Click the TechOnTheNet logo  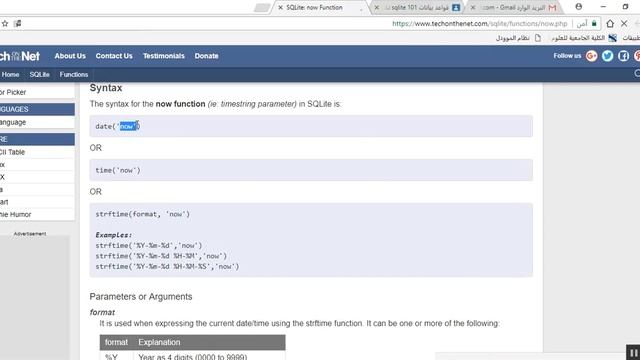click(20, 56)
